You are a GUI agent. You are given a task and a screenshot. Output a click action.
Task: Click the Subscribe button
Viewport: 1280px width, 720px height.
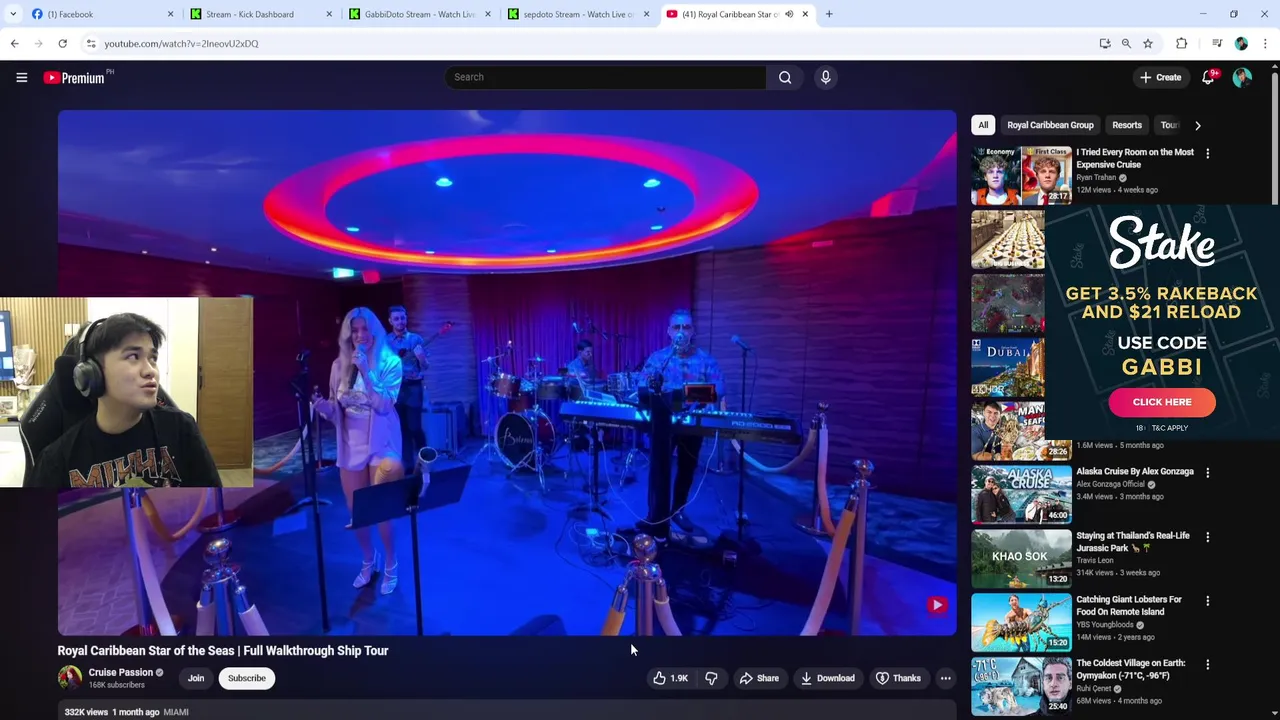pyautogui.click(x=246, y=678)
